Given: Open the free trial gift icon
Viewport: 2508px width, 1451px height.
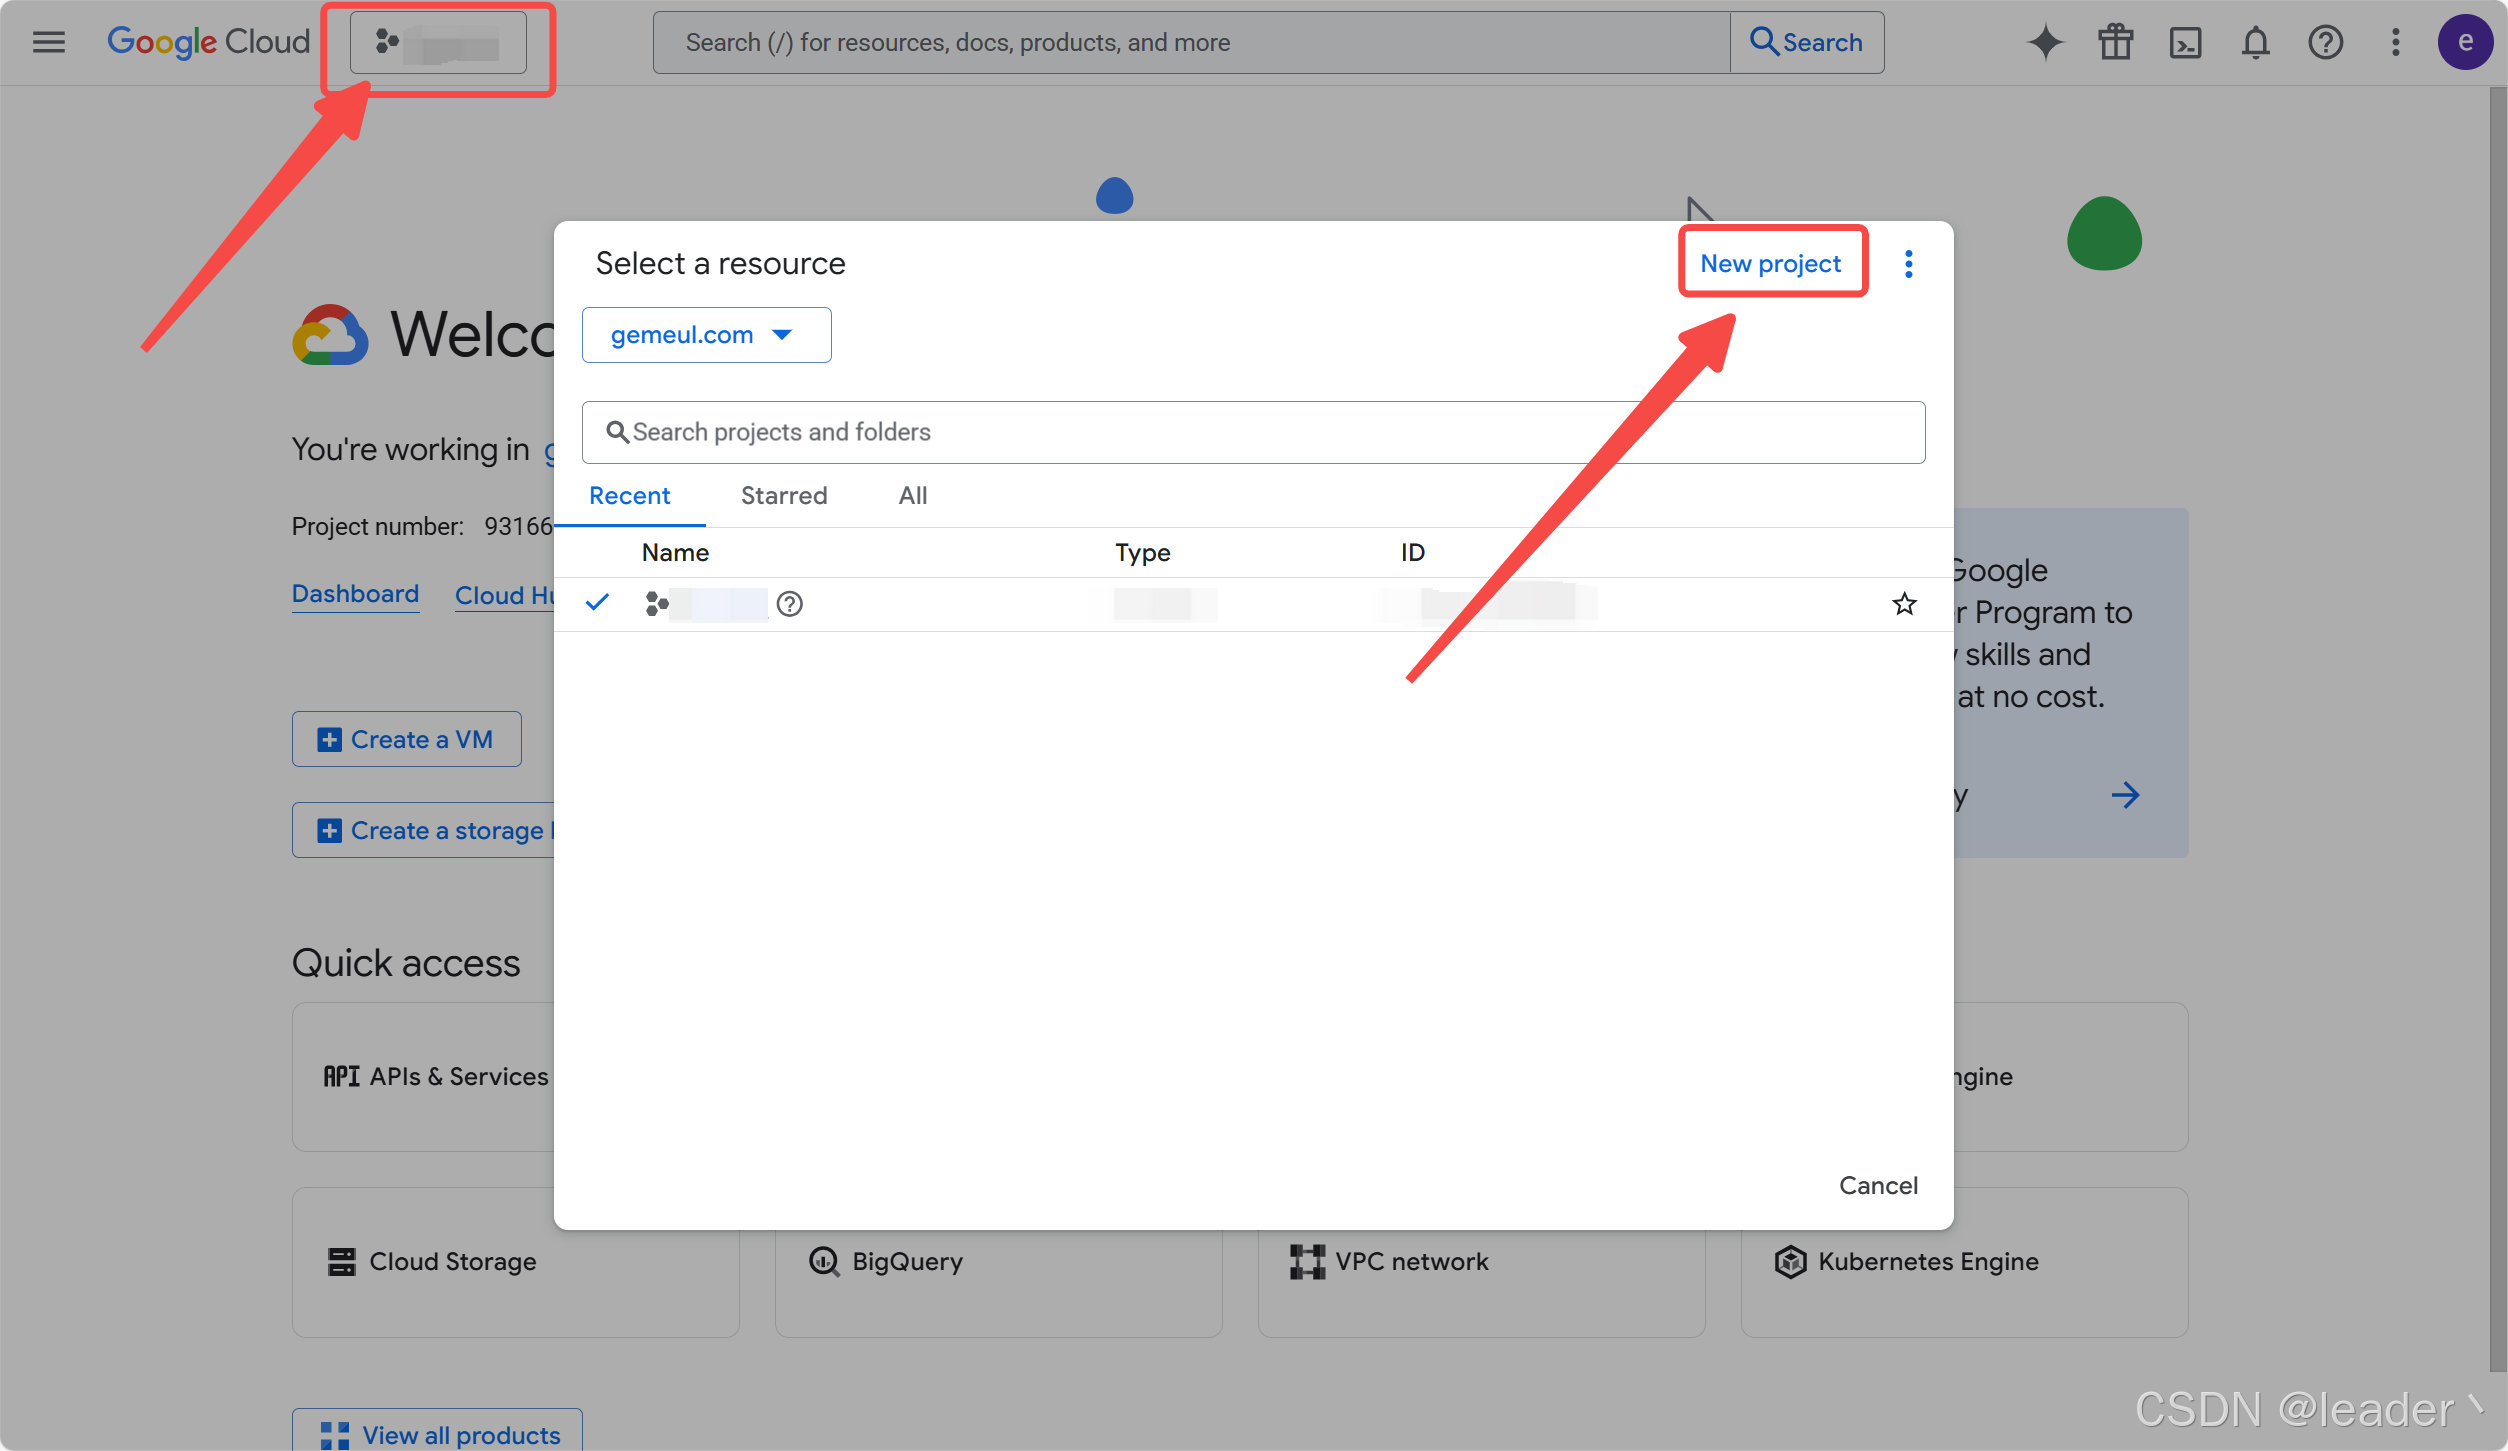Looking at the screenshot, I should (2115, 42).
